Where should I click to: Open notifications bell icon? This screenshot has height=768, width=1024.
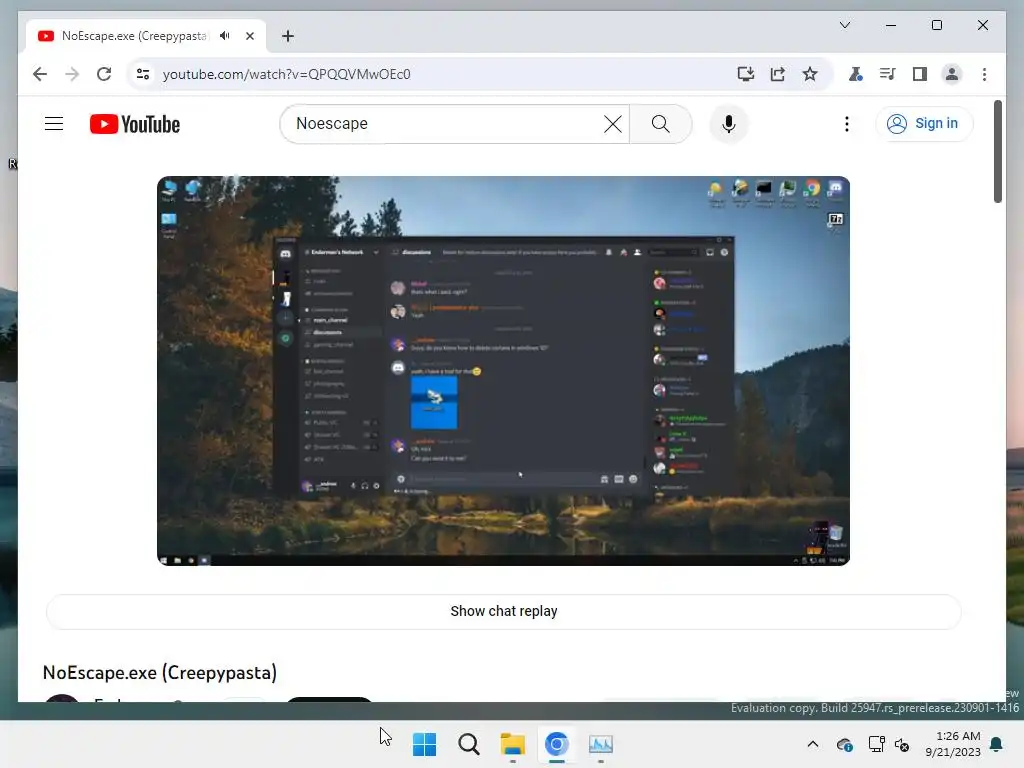click(997, 744)
